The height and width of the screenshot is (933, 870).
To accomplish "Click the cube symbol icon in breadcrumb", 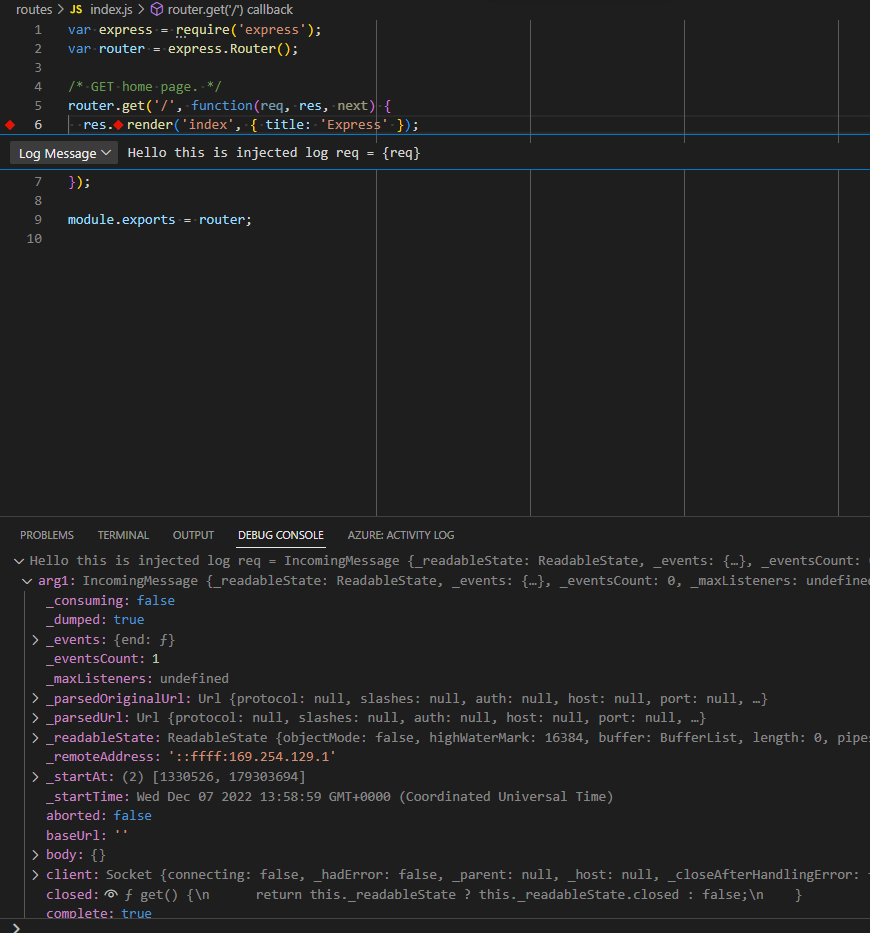I will point(157,10).
